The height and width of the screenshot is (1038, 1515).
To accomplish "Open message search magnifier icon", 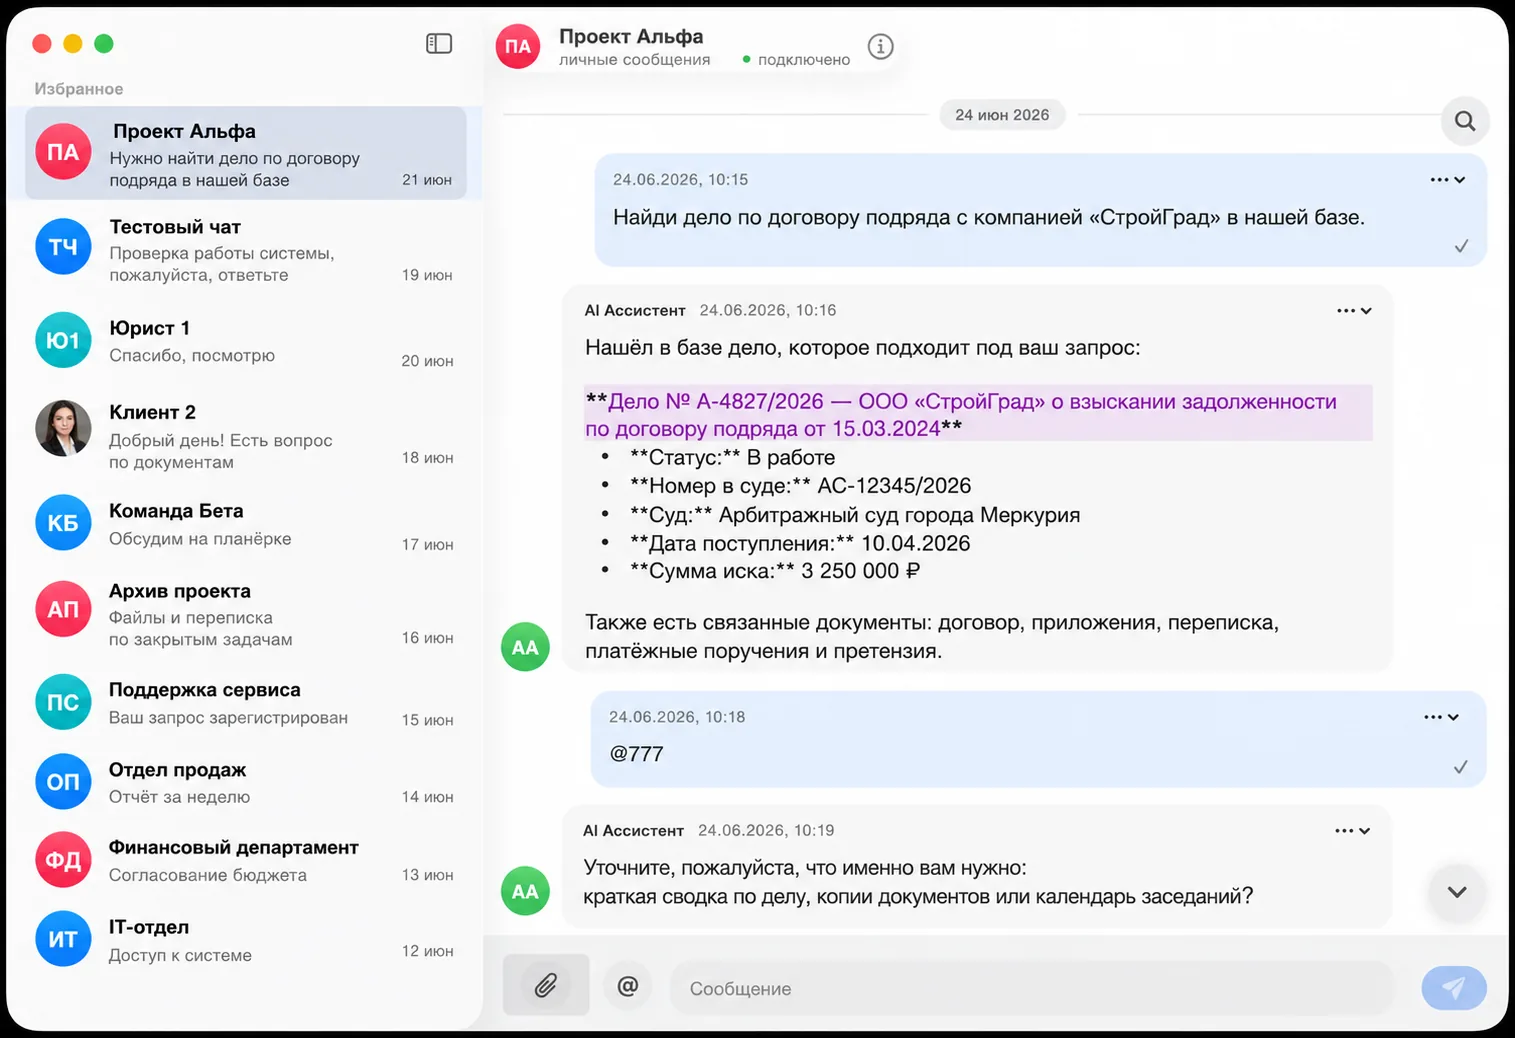I will coord(1465,121).
